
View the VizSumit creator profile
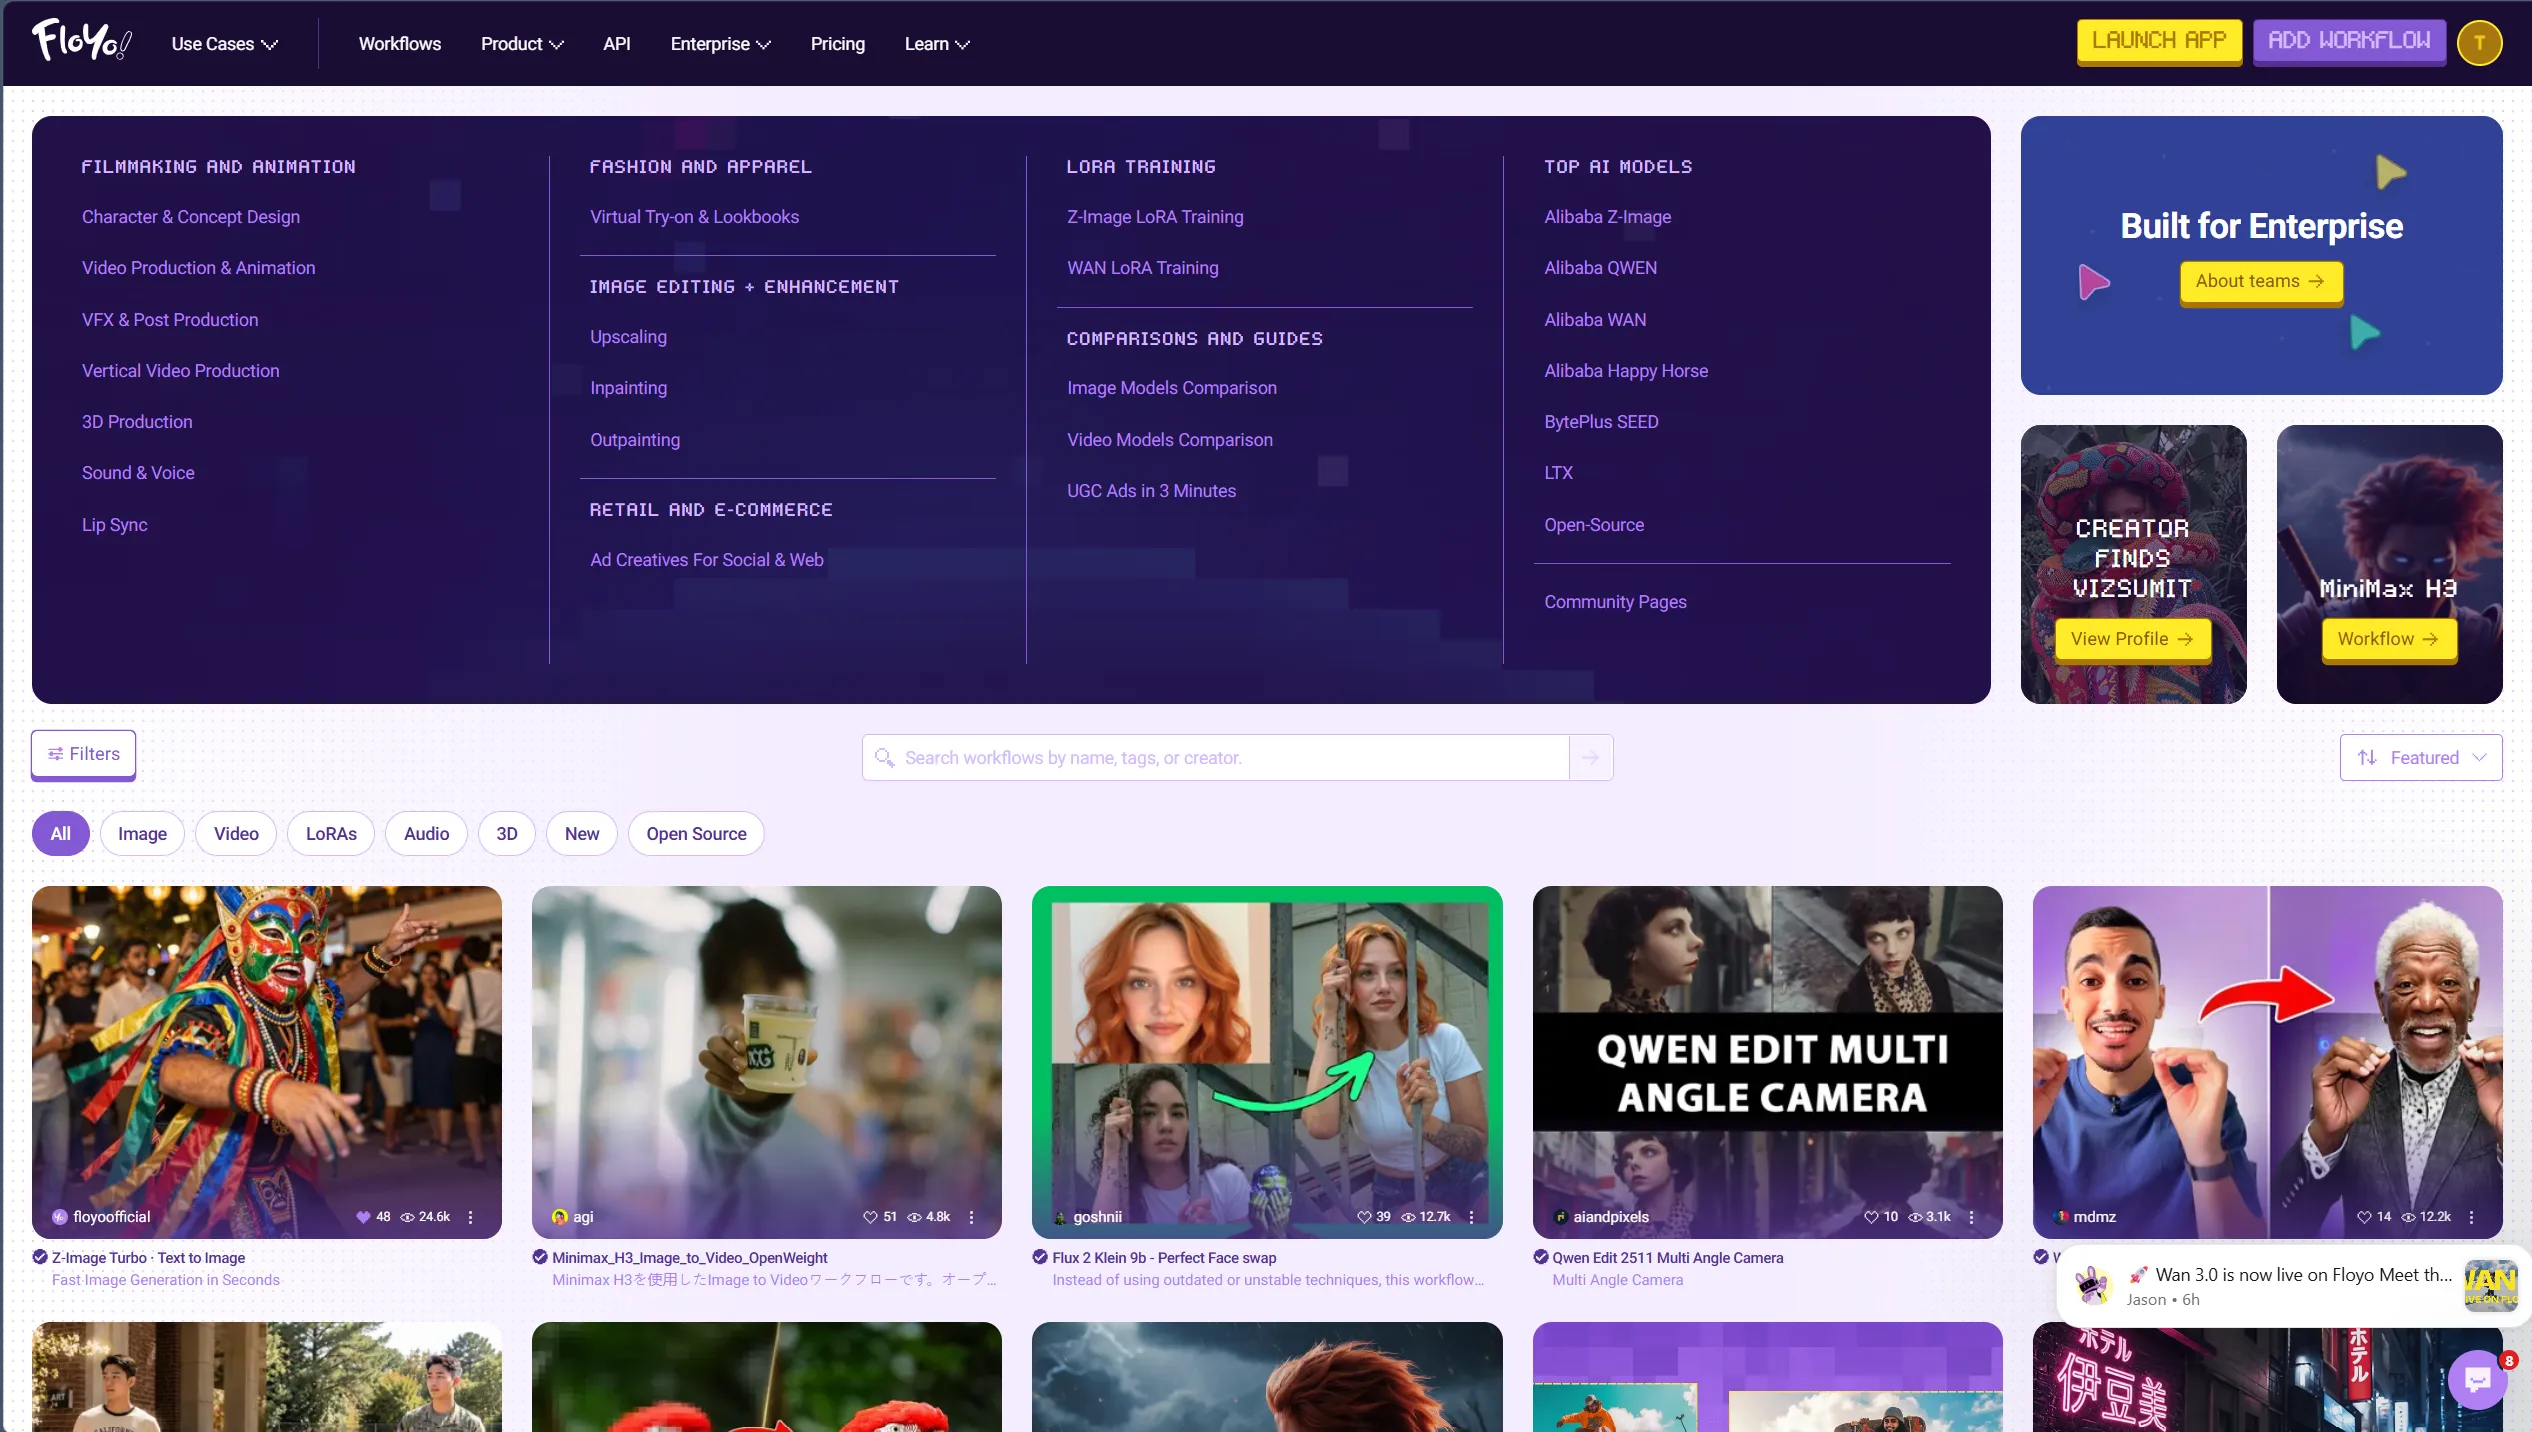click(2133, 640)
